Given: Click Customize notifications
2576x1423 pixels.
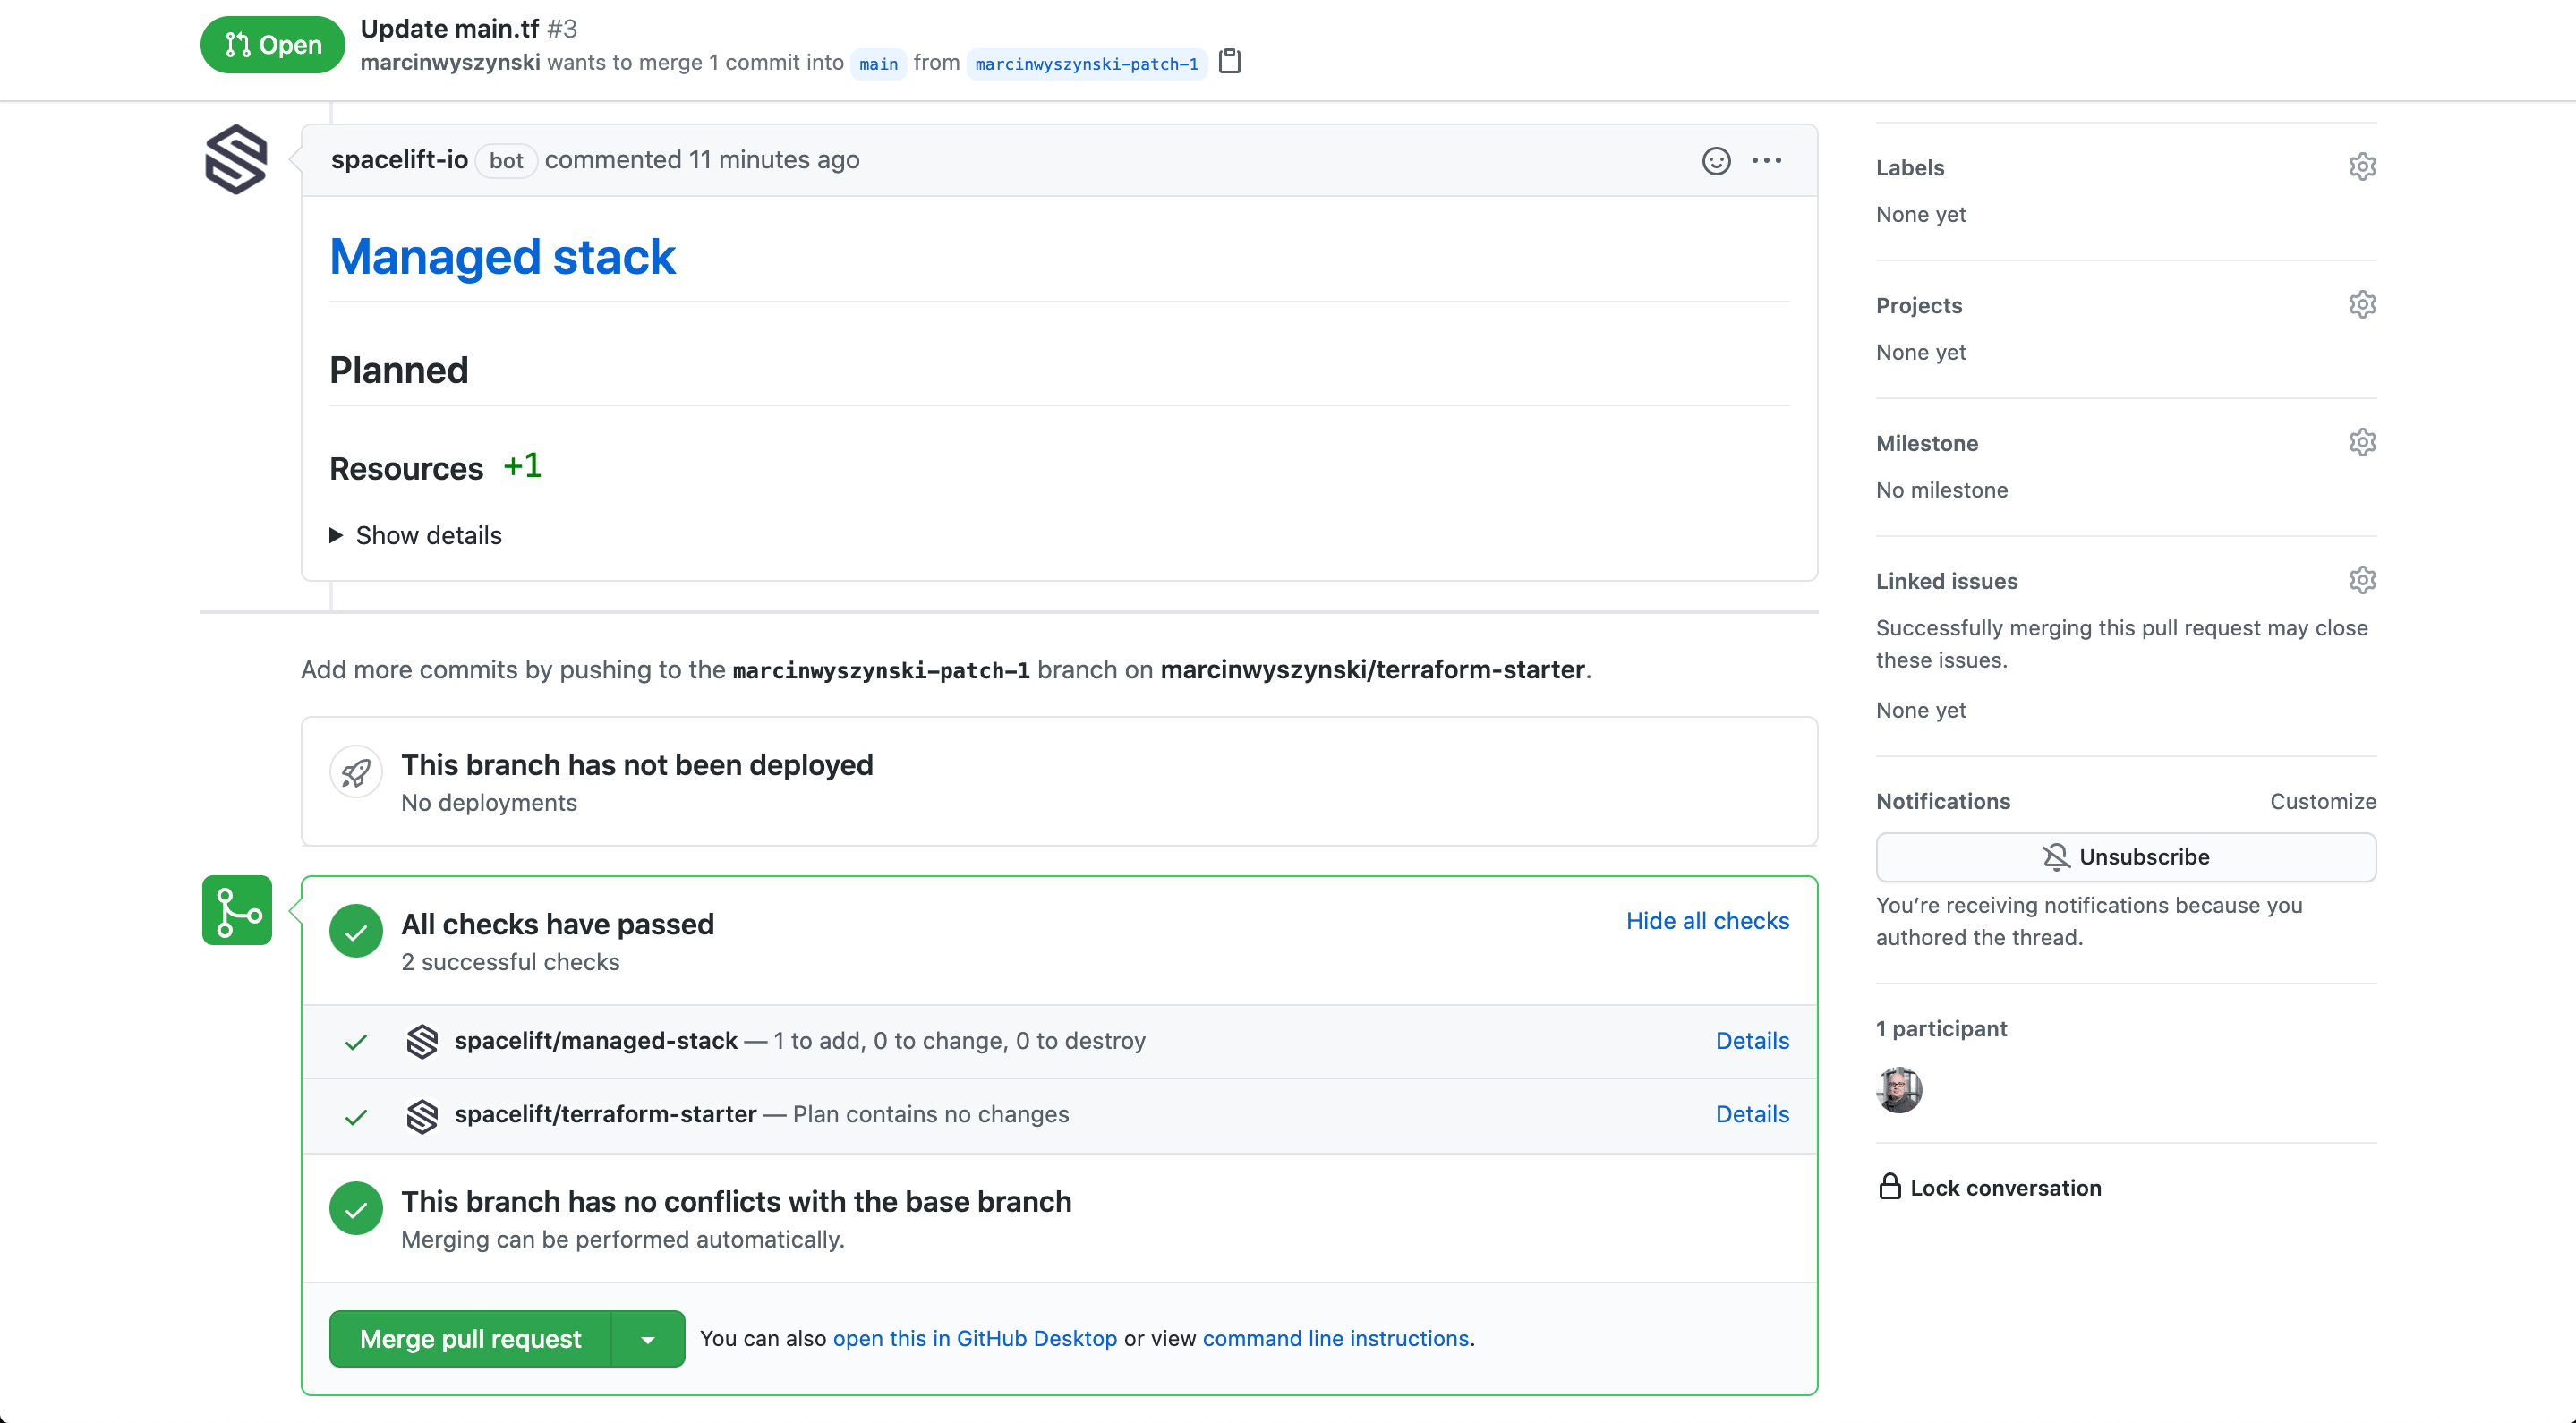Looking at the screenshot, I should point(2322,802).
